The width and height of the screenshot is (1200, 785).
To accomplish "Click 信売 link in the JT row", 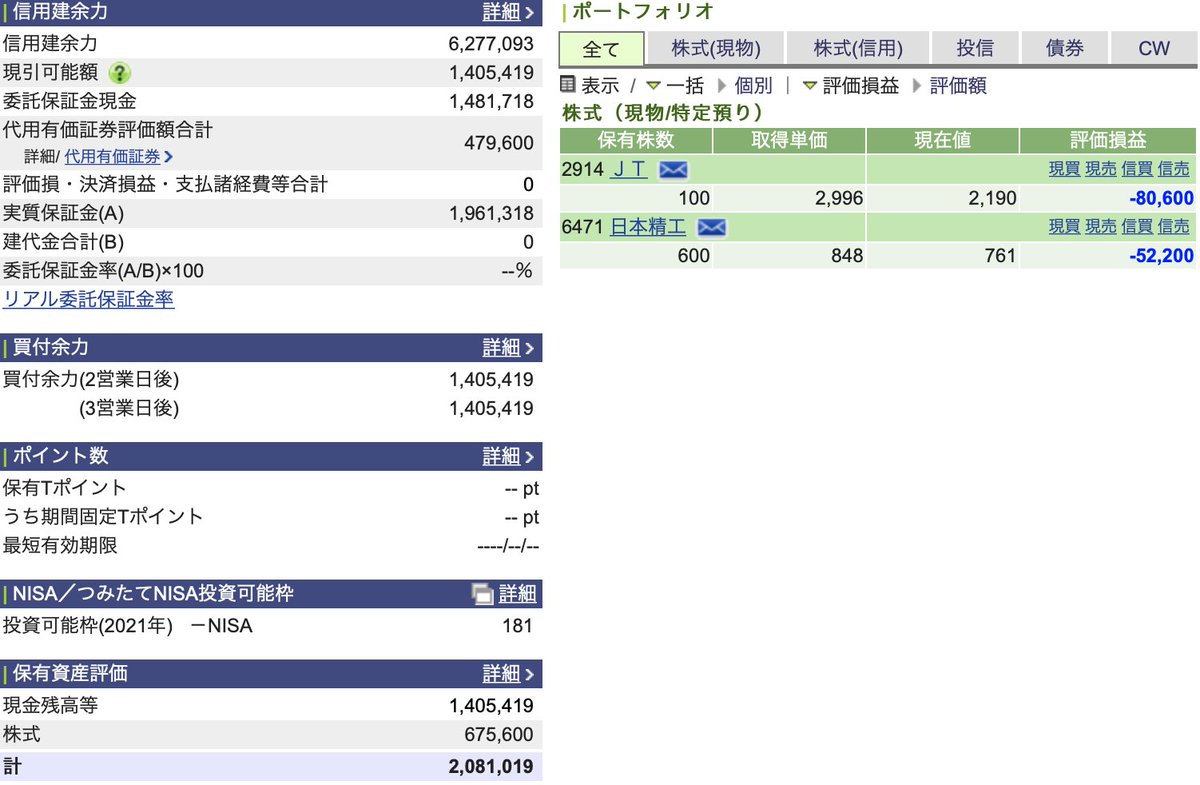I will (x=1174, y=169).
